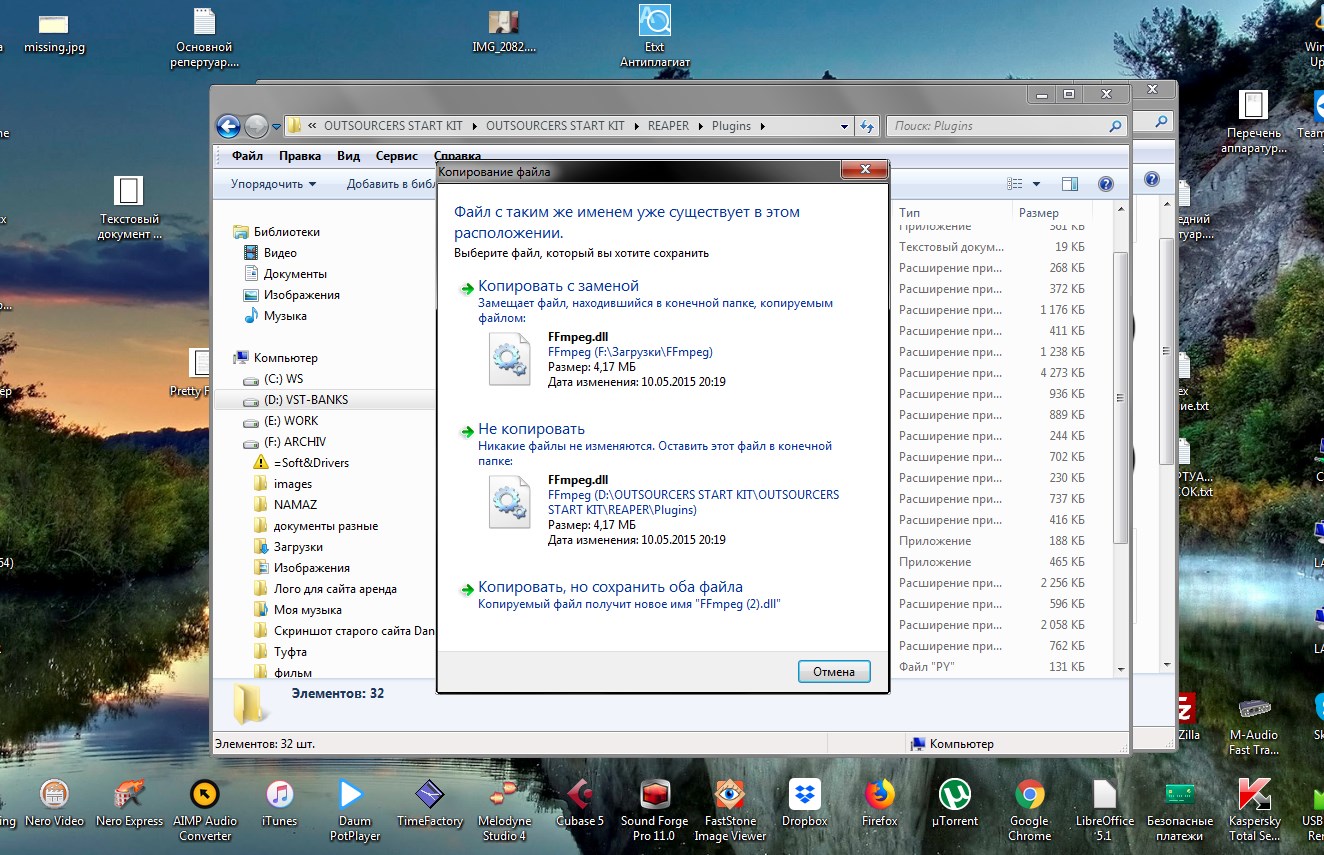Open Файл menu in Explorer

point(247,156)
